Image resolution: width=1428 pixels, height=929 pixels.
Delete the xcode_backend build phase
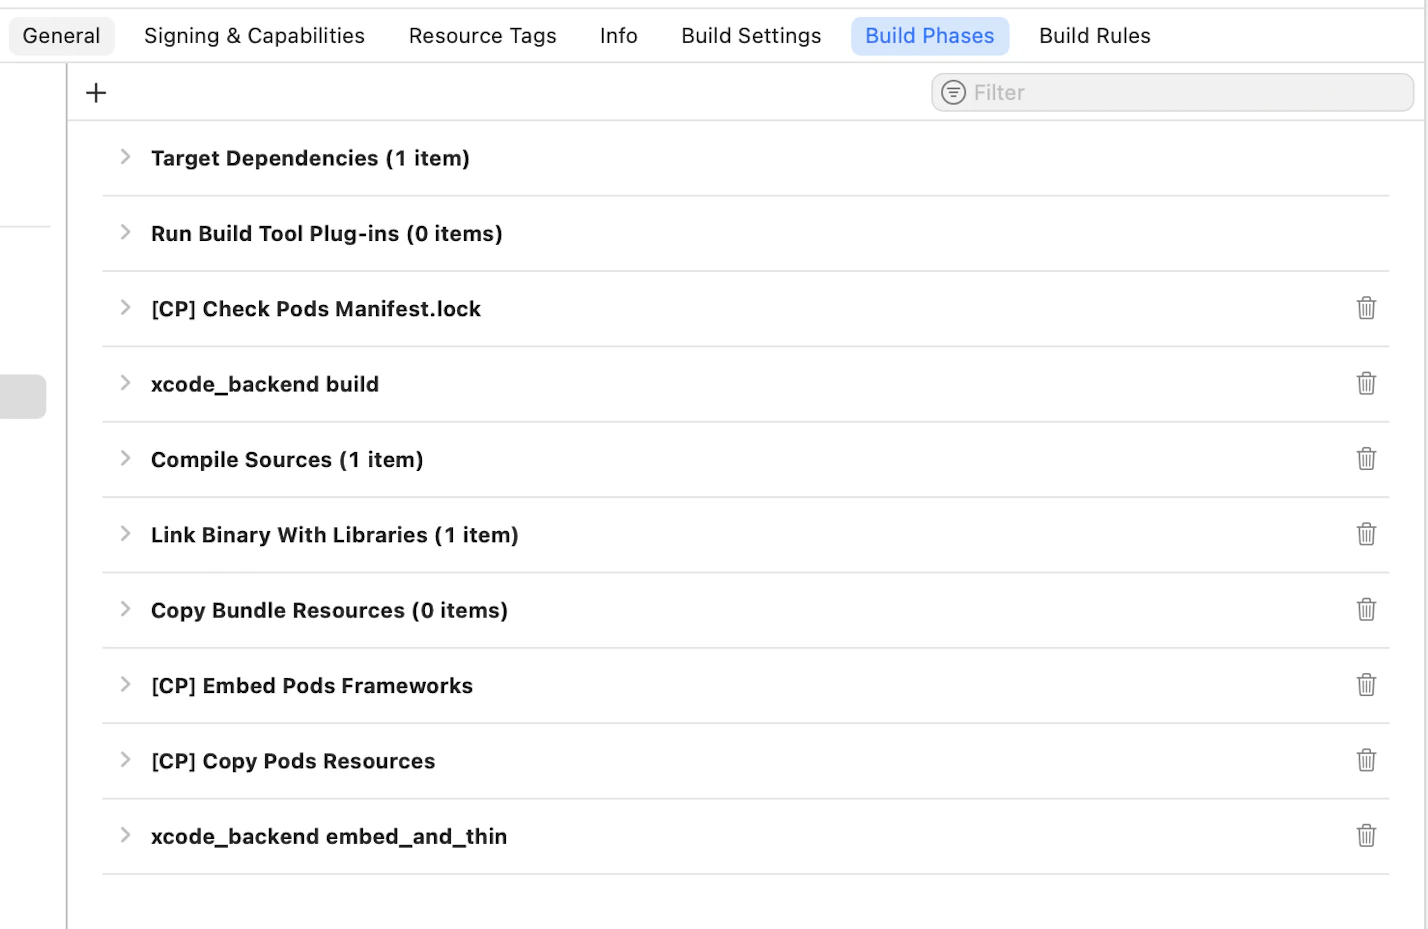[1366, 383]
